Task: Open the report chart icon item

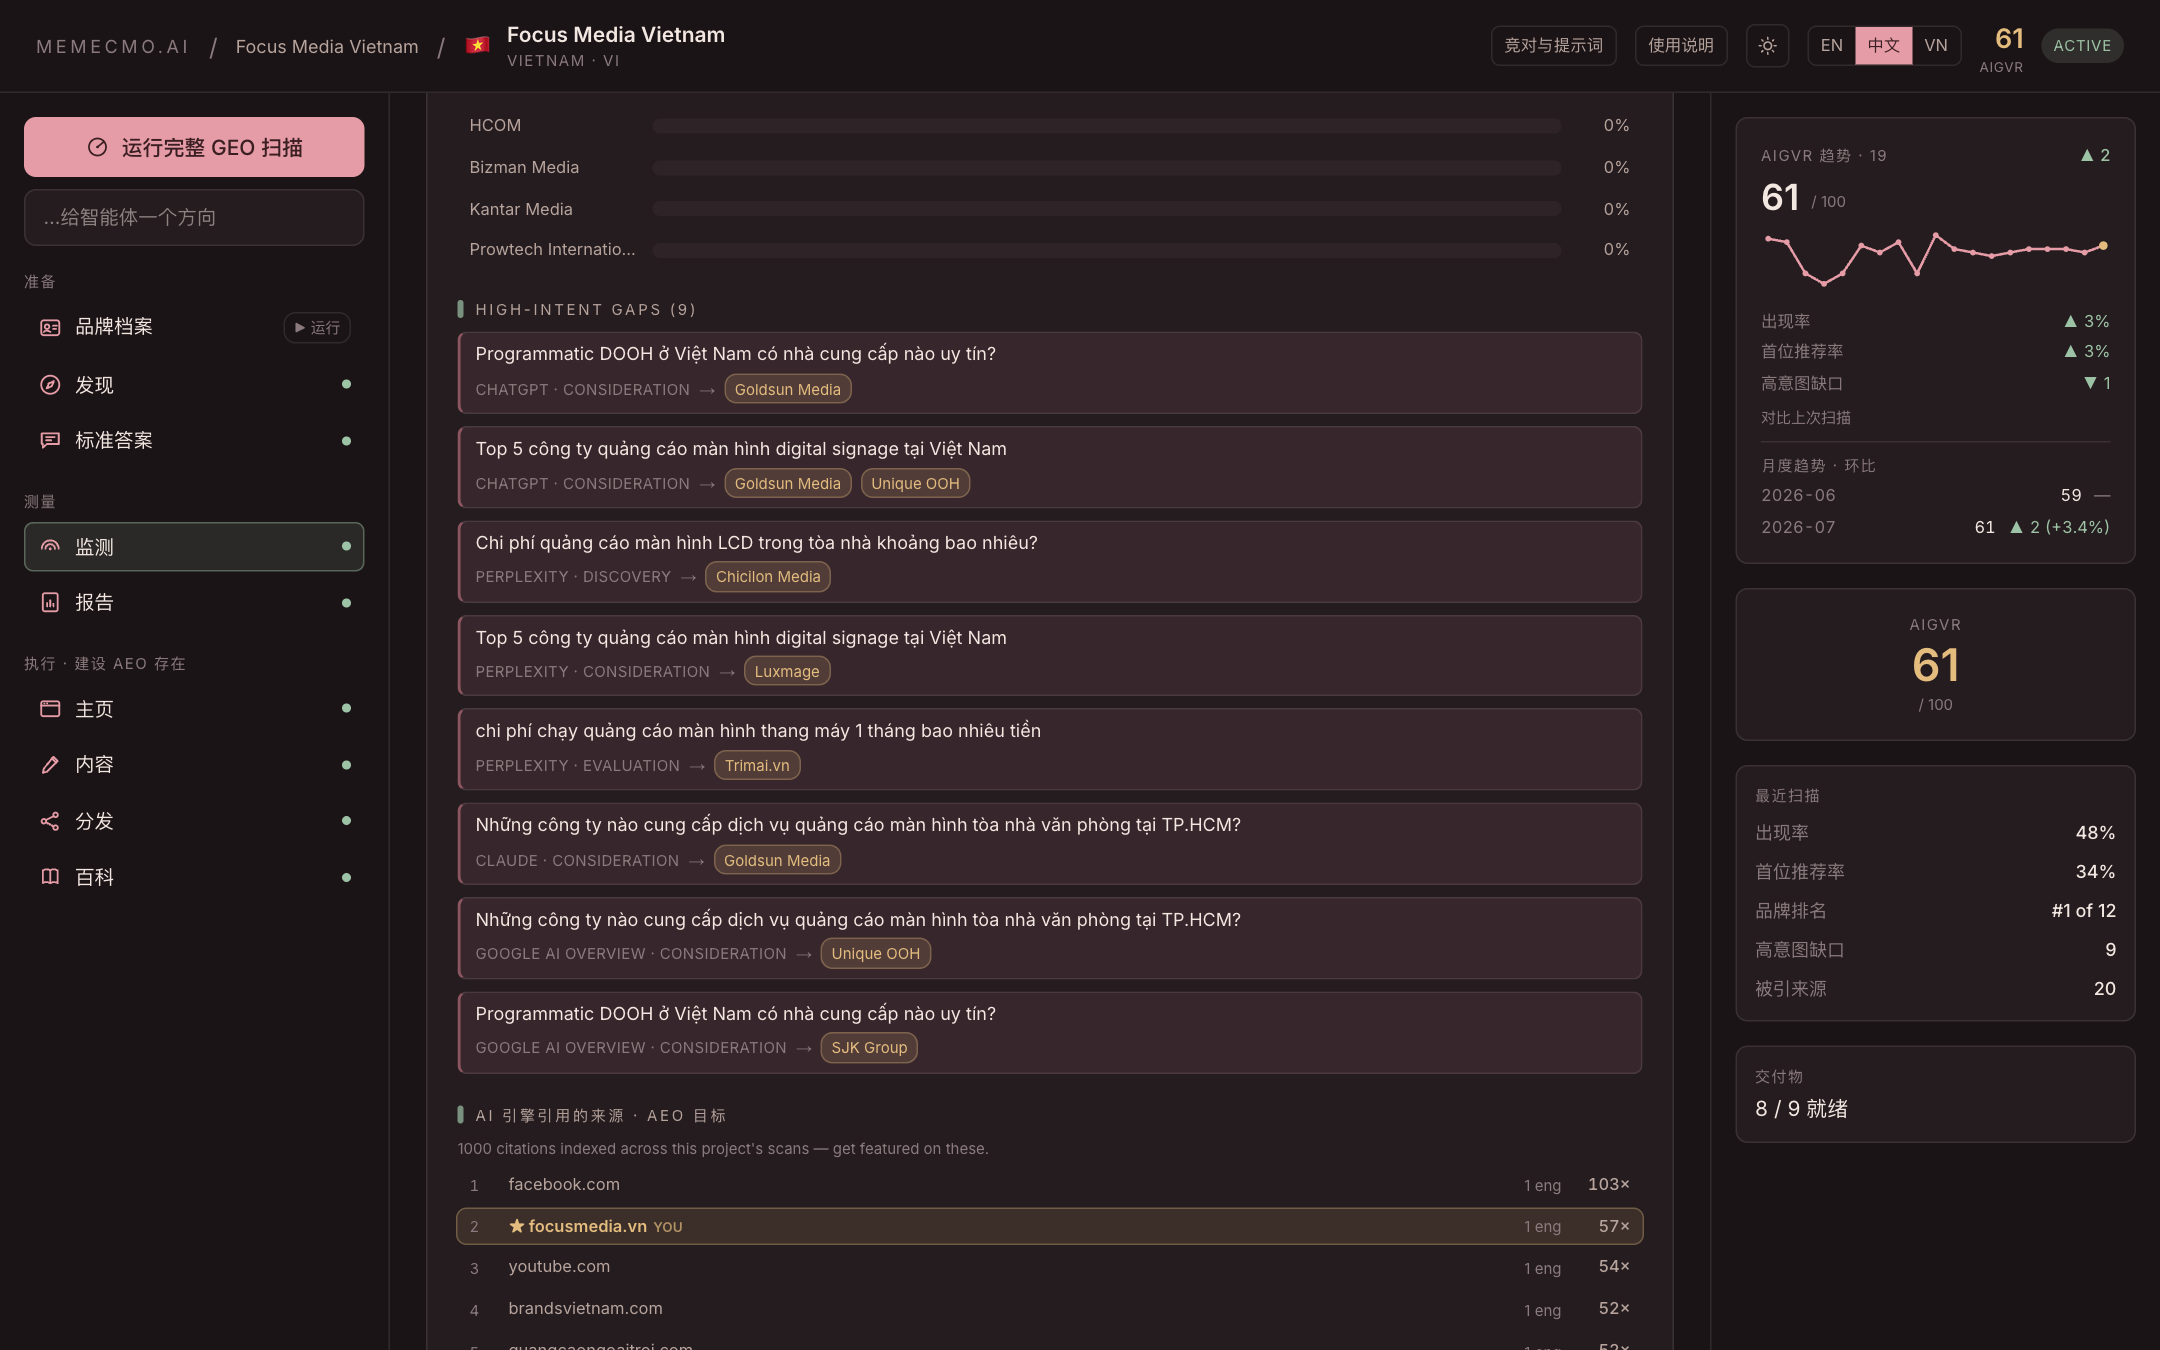Action: tap(50, 602)
